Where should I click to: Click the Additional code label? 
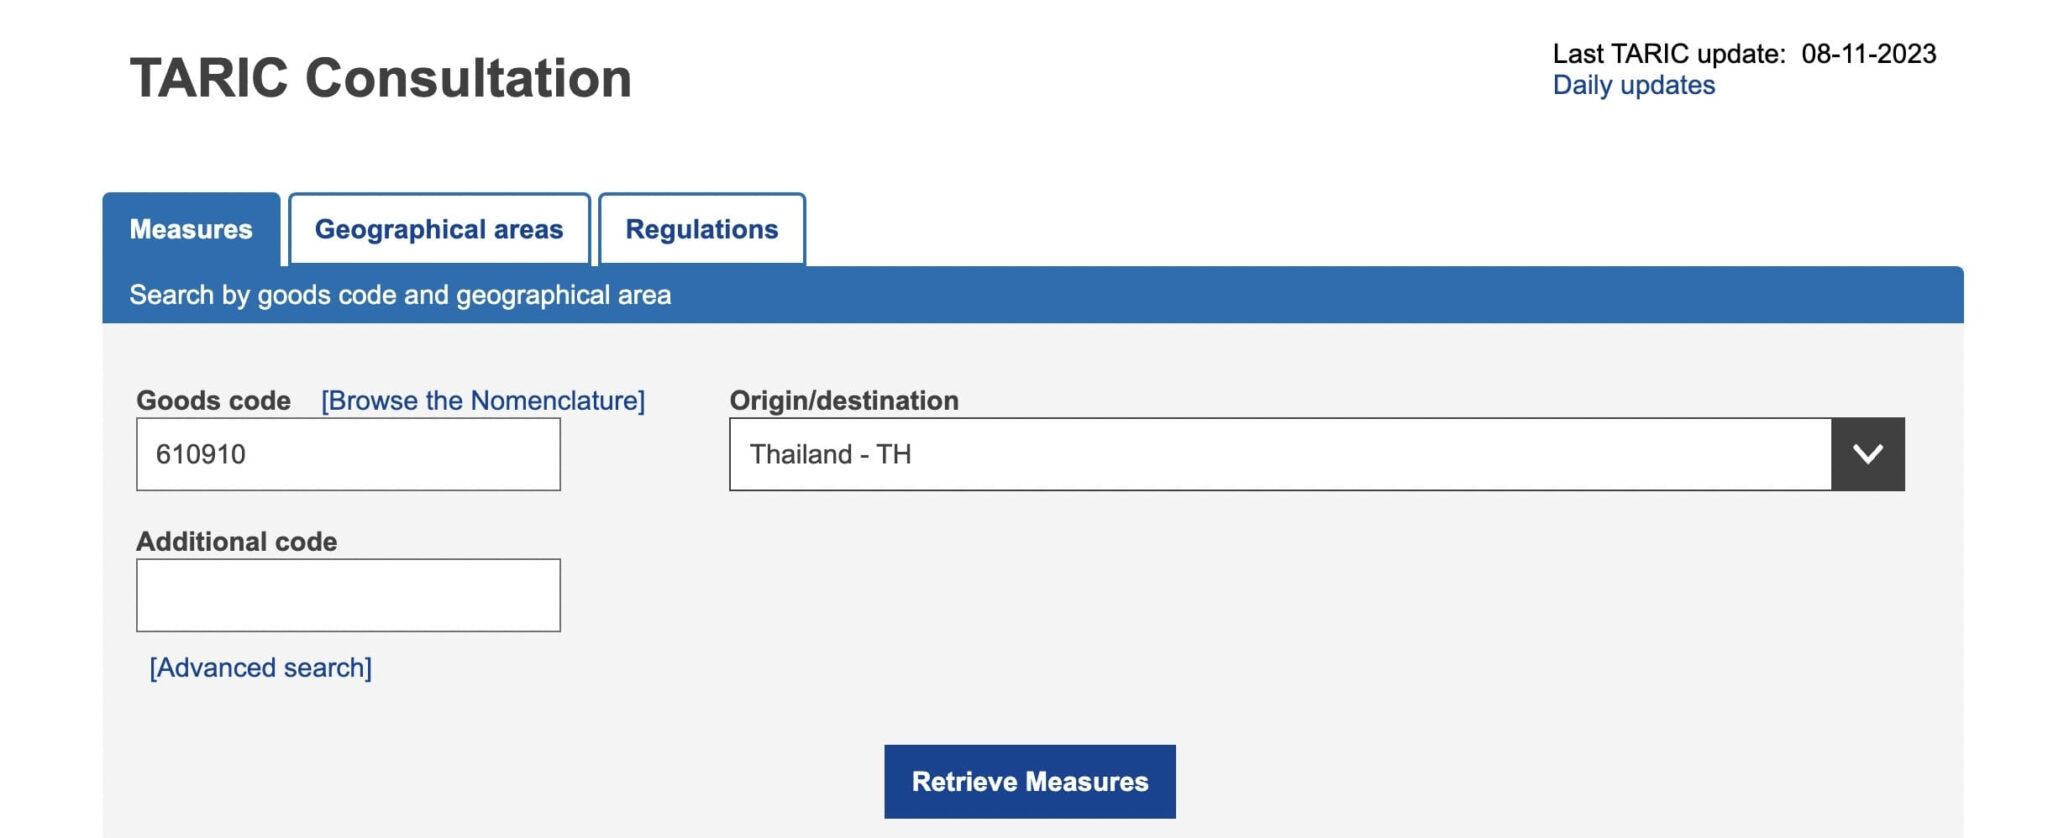coord(236,541)
